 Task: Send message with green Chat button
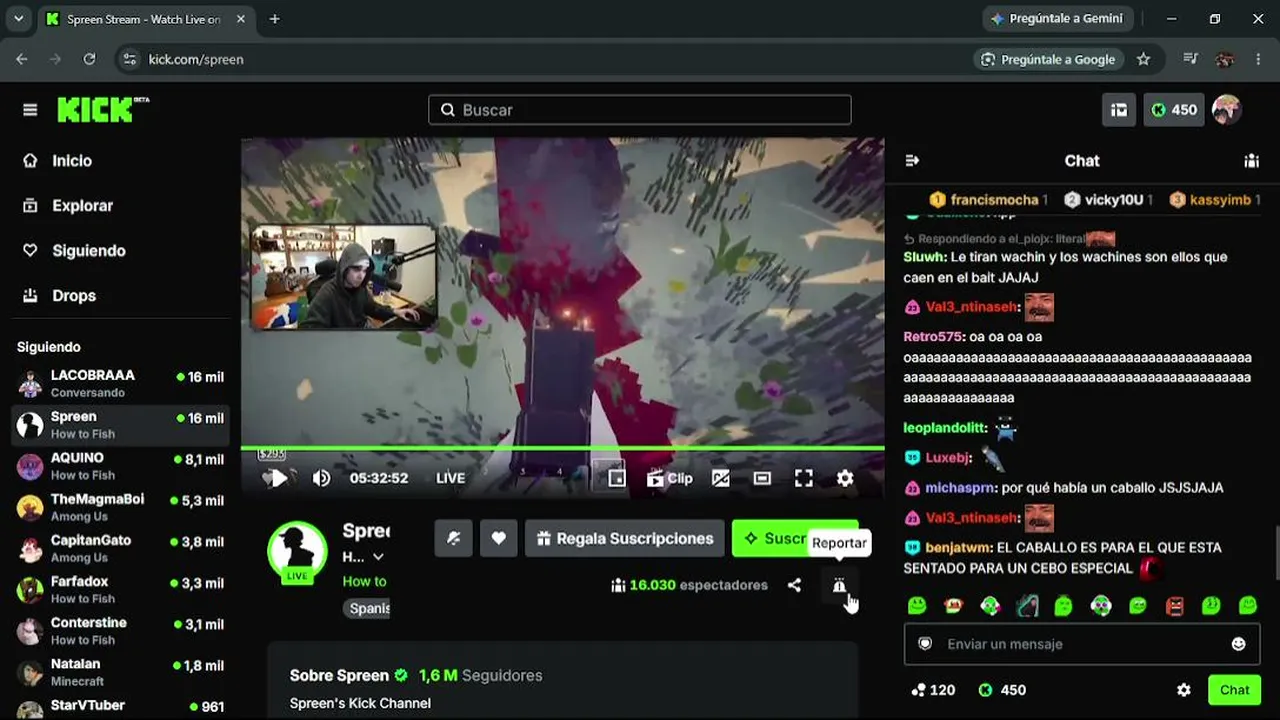click(x=1234, y=690)
